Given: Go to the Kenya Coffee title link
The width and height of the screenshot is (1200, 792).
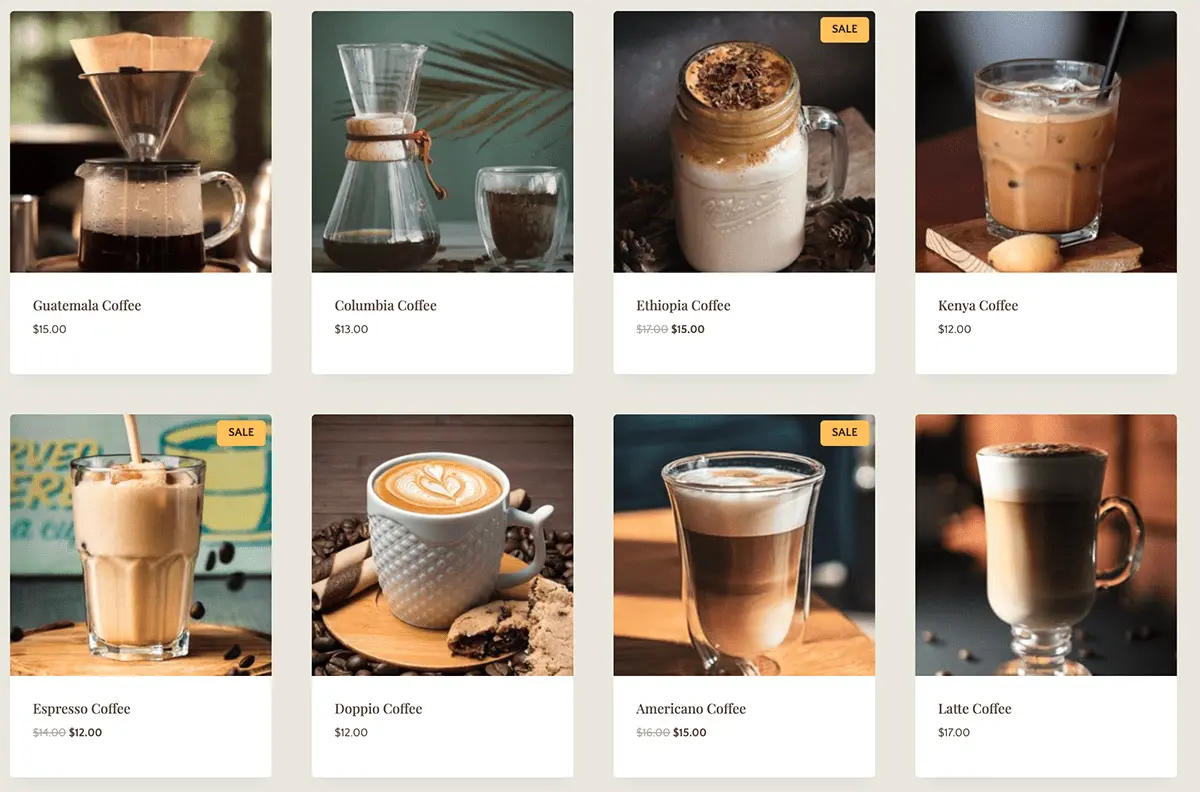Looking at the screenshot, I should 978,306.
